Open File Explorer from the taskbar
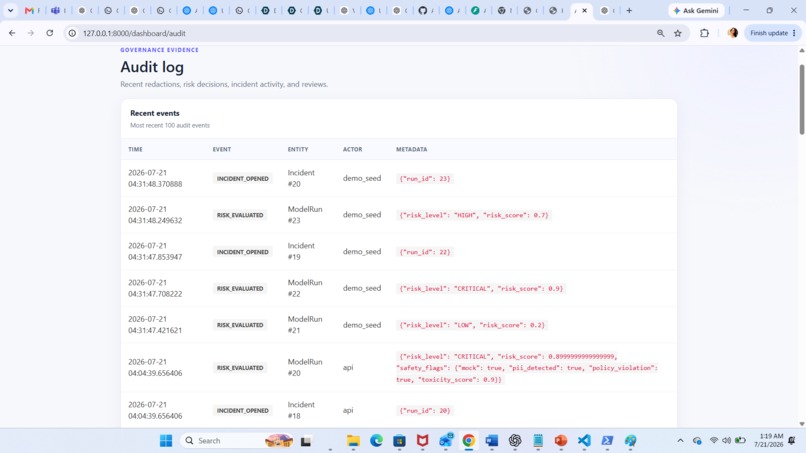Screen dimensions: 806x453 point(353,441)
